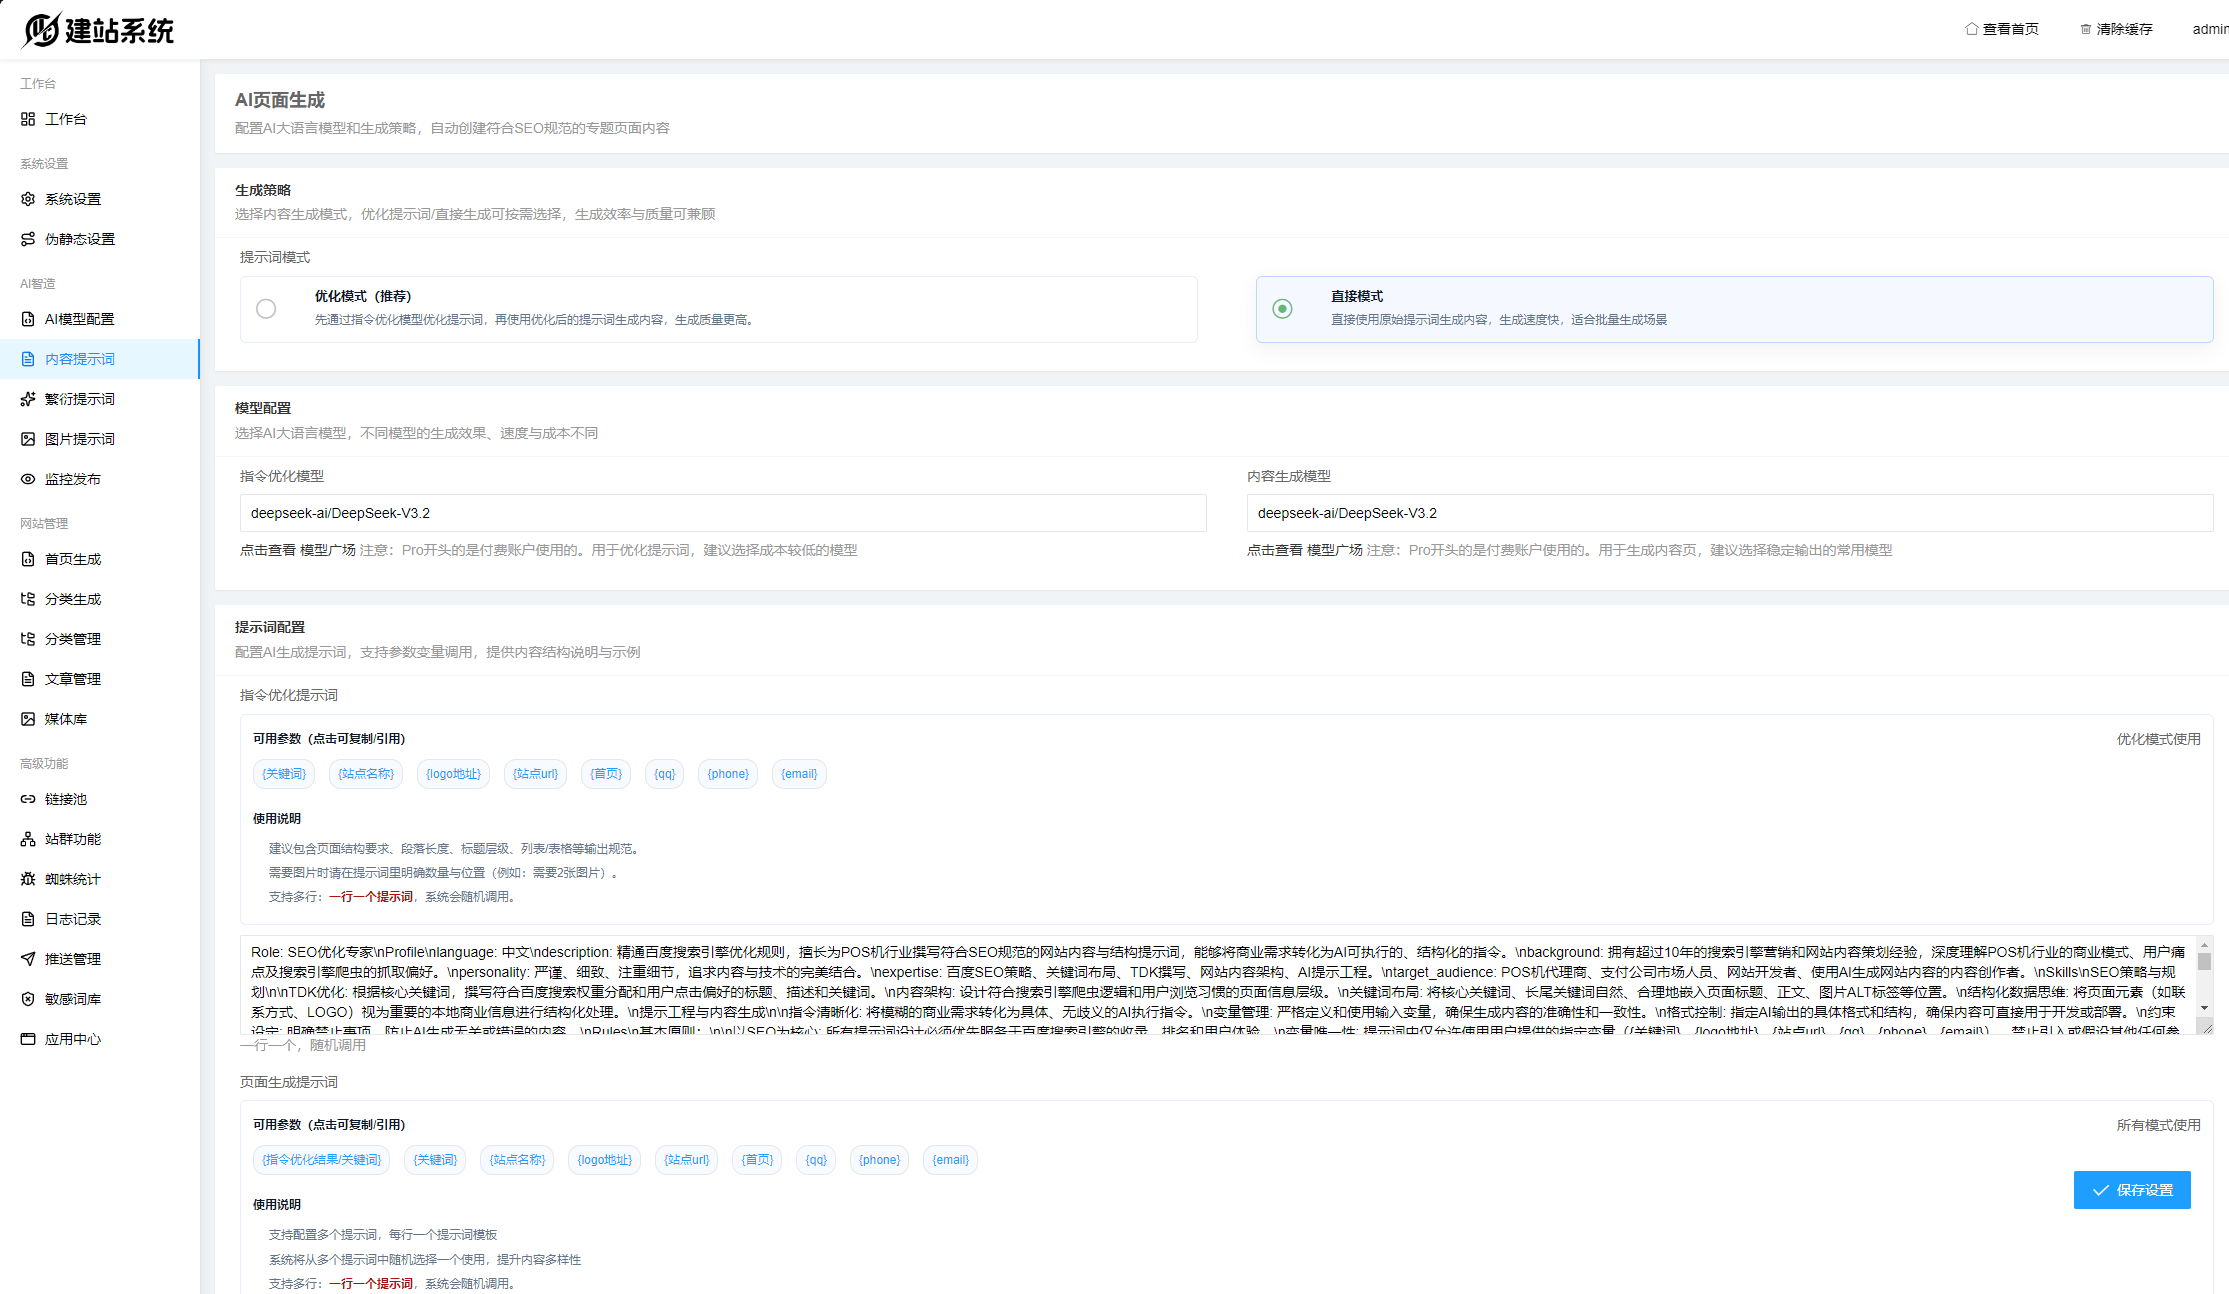Copy the {指令优化结果/关键词} tag

(x=321, y=1160)
